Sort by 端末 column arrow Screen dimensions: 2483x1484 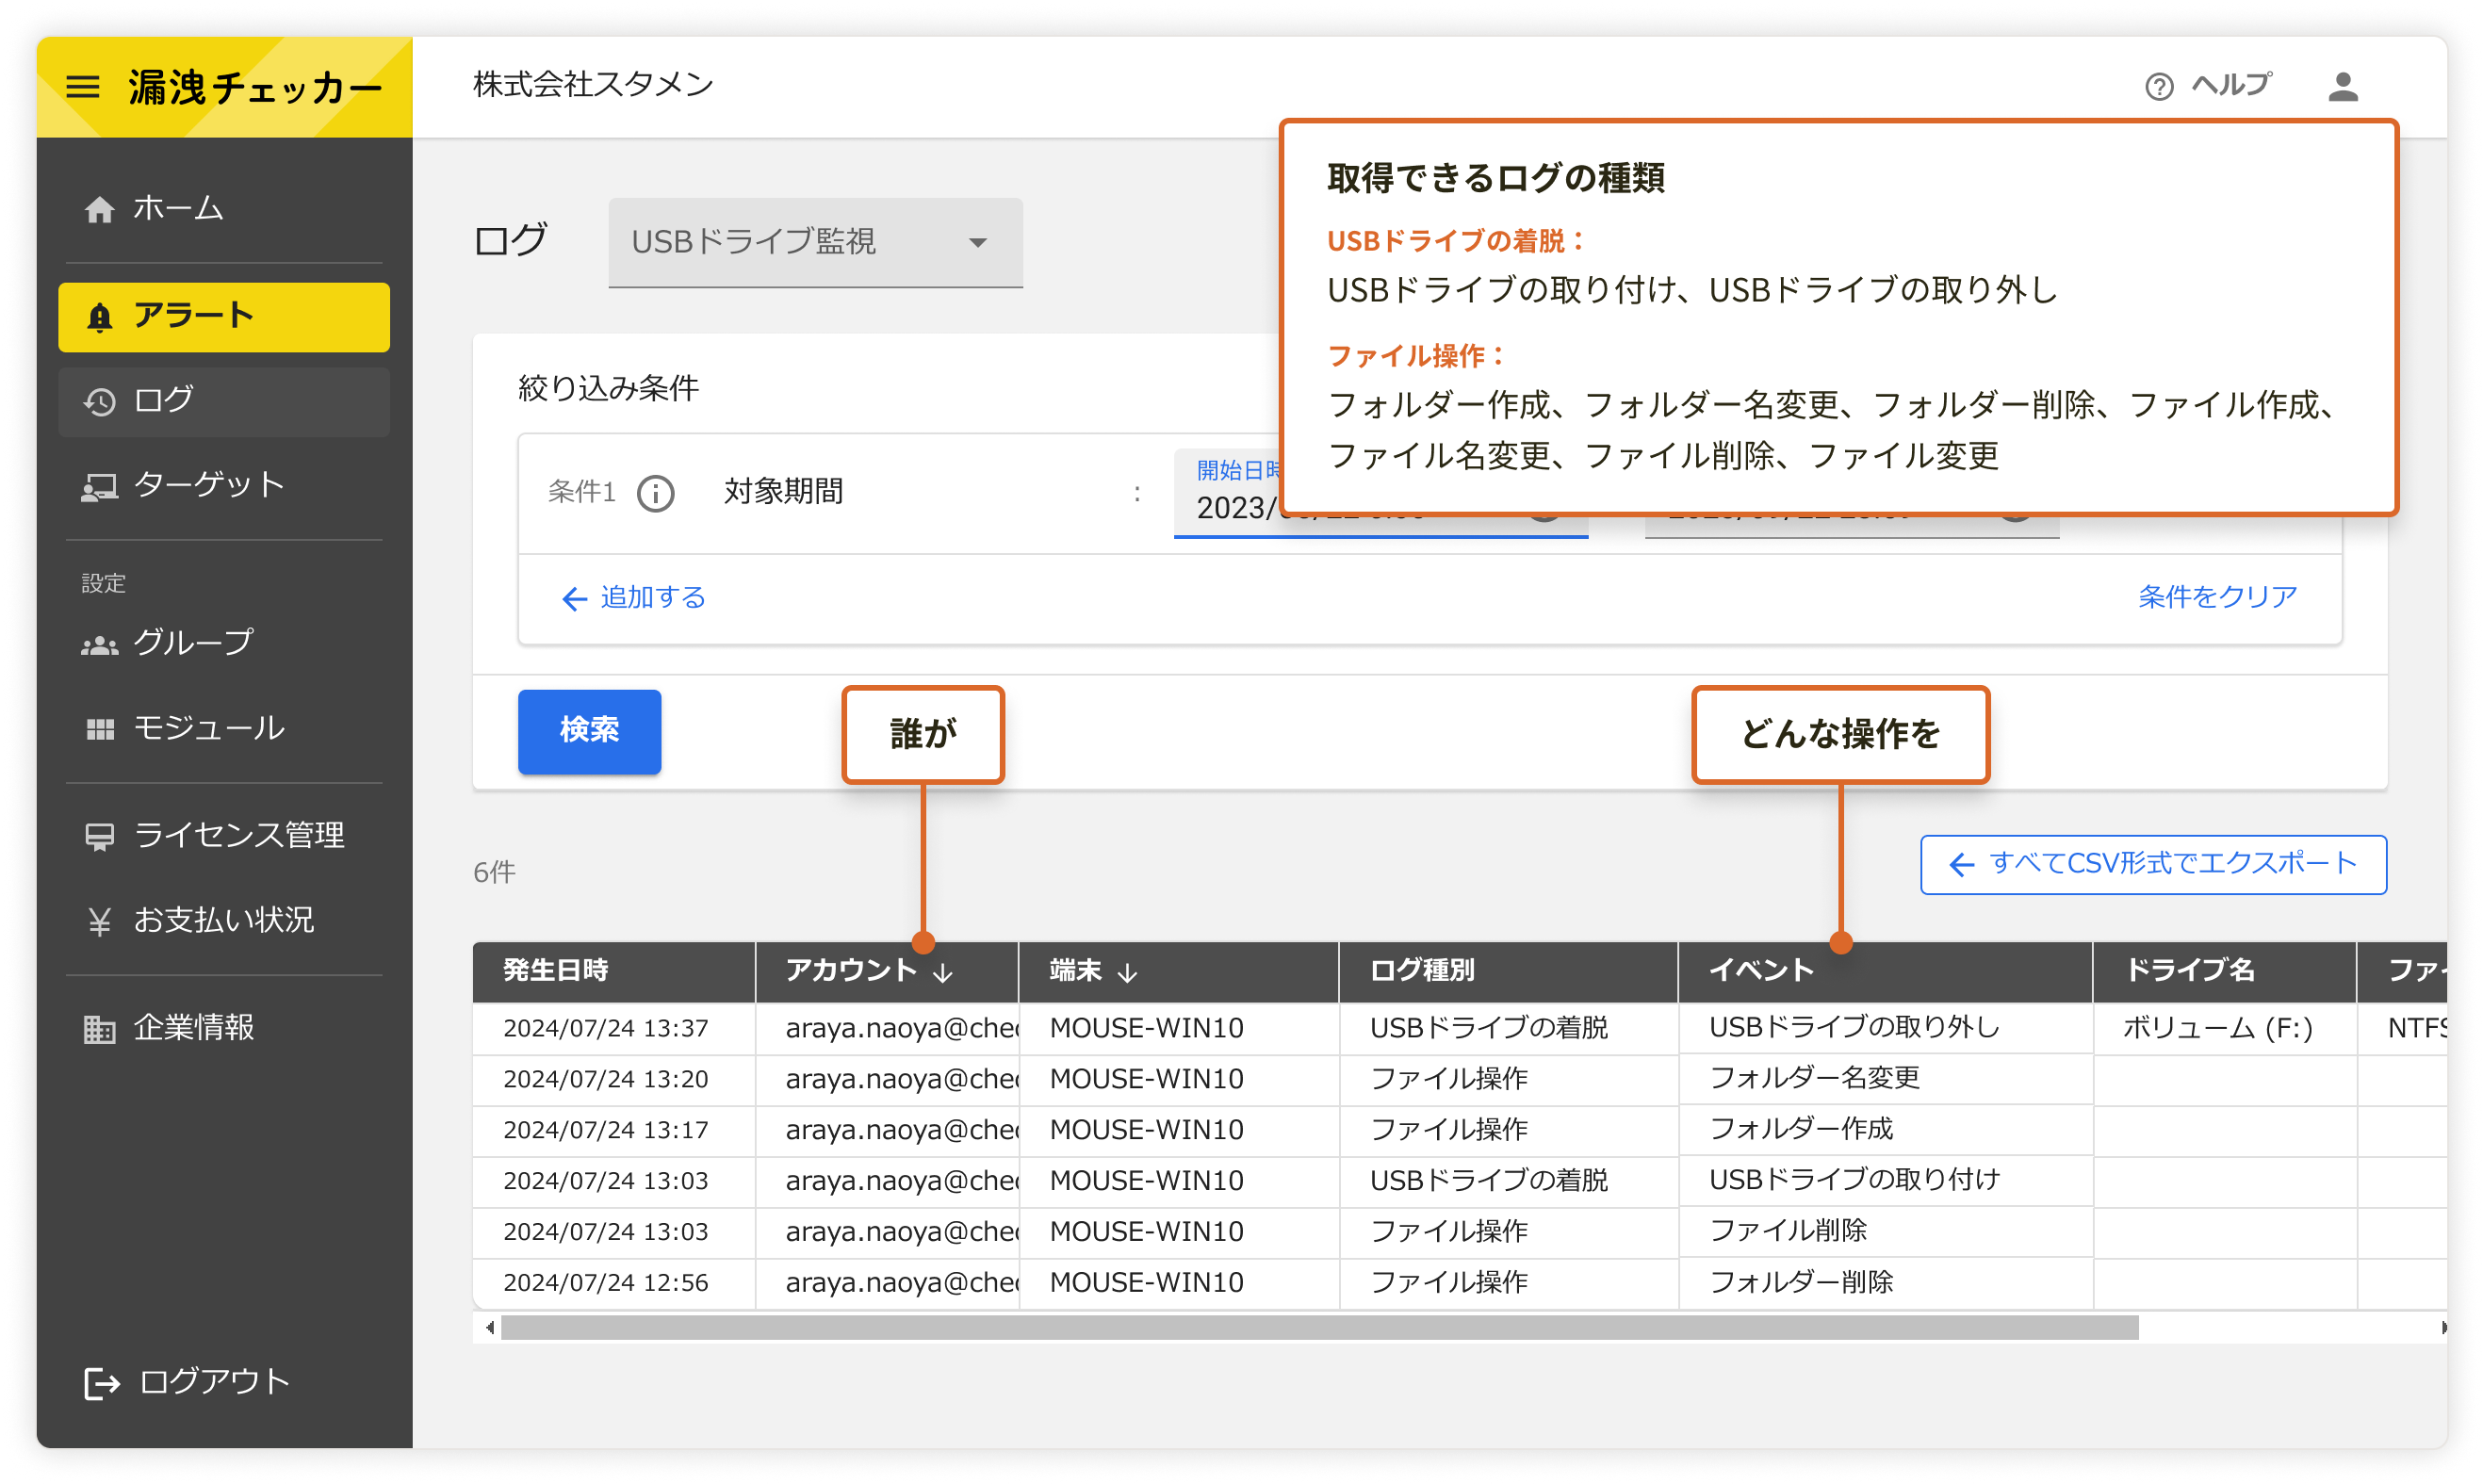point(1127,972)
